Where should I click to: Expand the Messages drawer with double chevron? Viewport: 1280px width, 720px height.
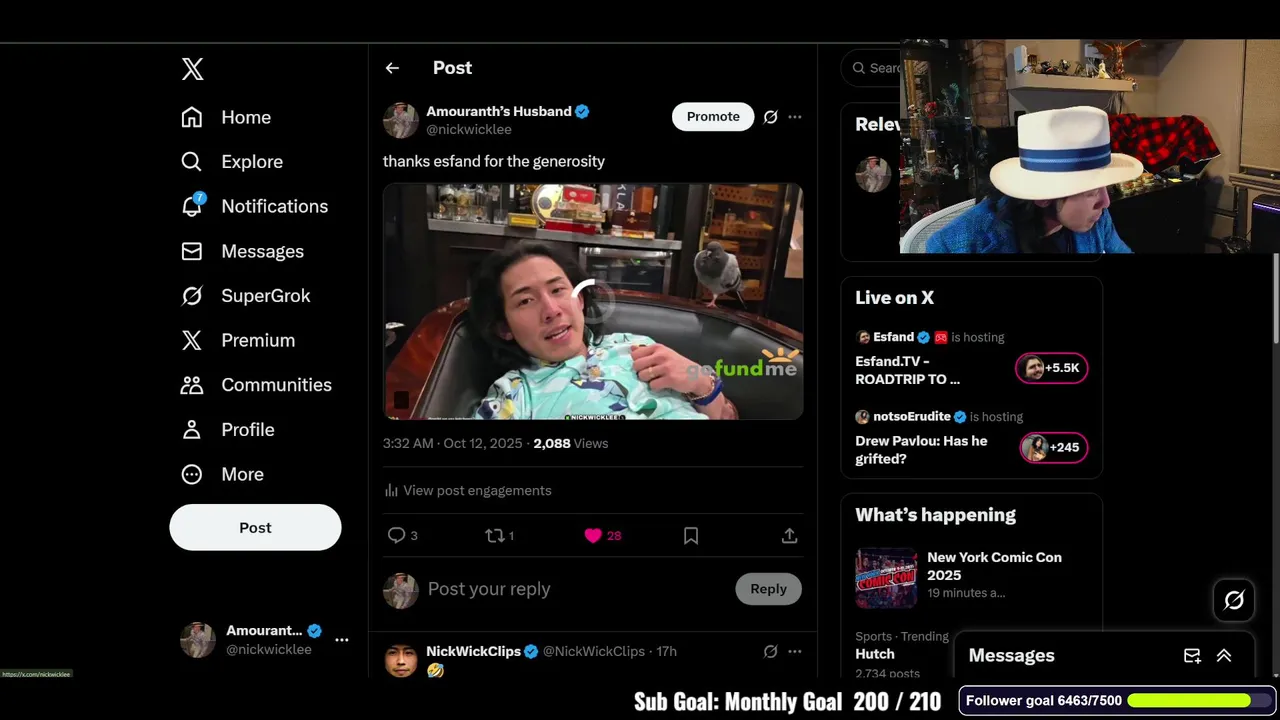click(x=1224, y=656)
